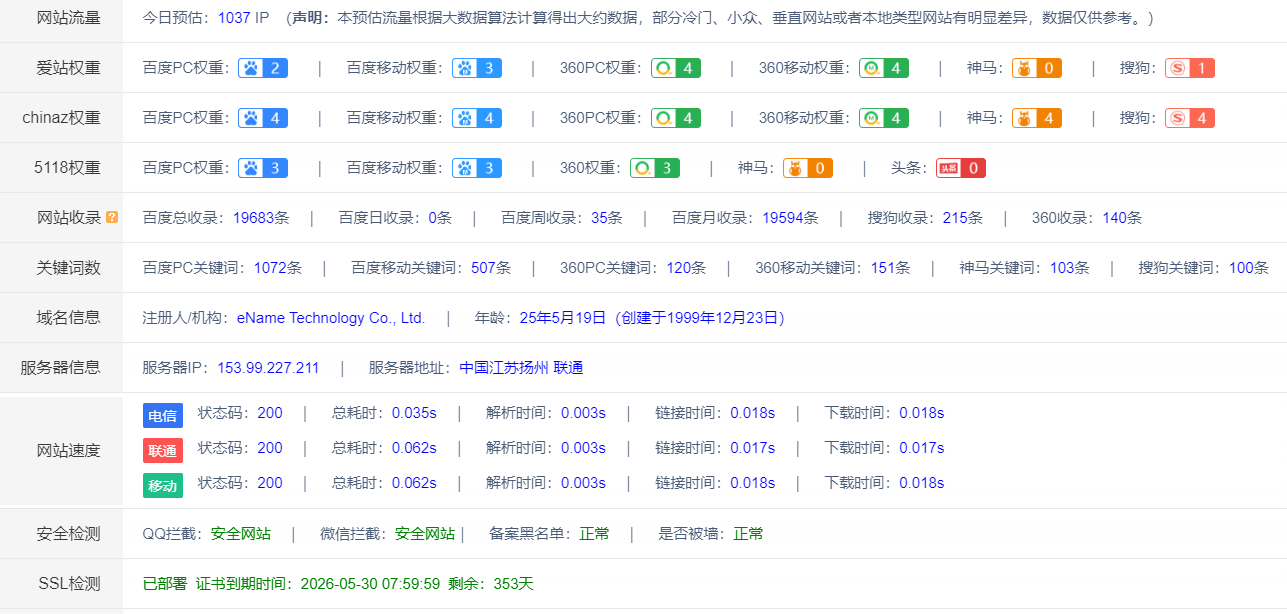1287x614 pixels.
Task: Click Shenma weight badge in 5118权重 row
Action: [808, 168]
